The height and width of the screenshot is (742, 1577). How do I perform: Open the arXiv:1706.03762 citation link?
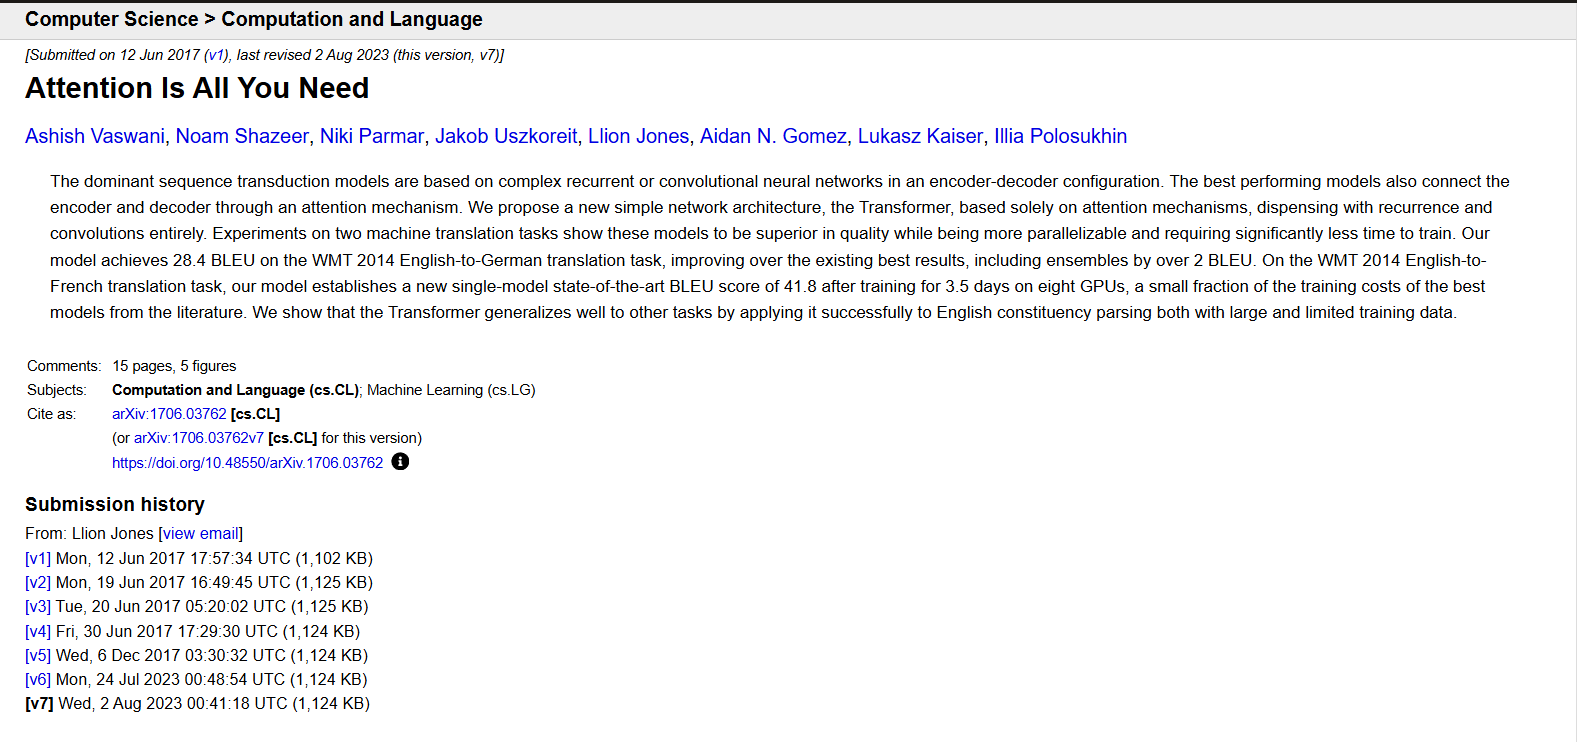click(x=169, y=414)
